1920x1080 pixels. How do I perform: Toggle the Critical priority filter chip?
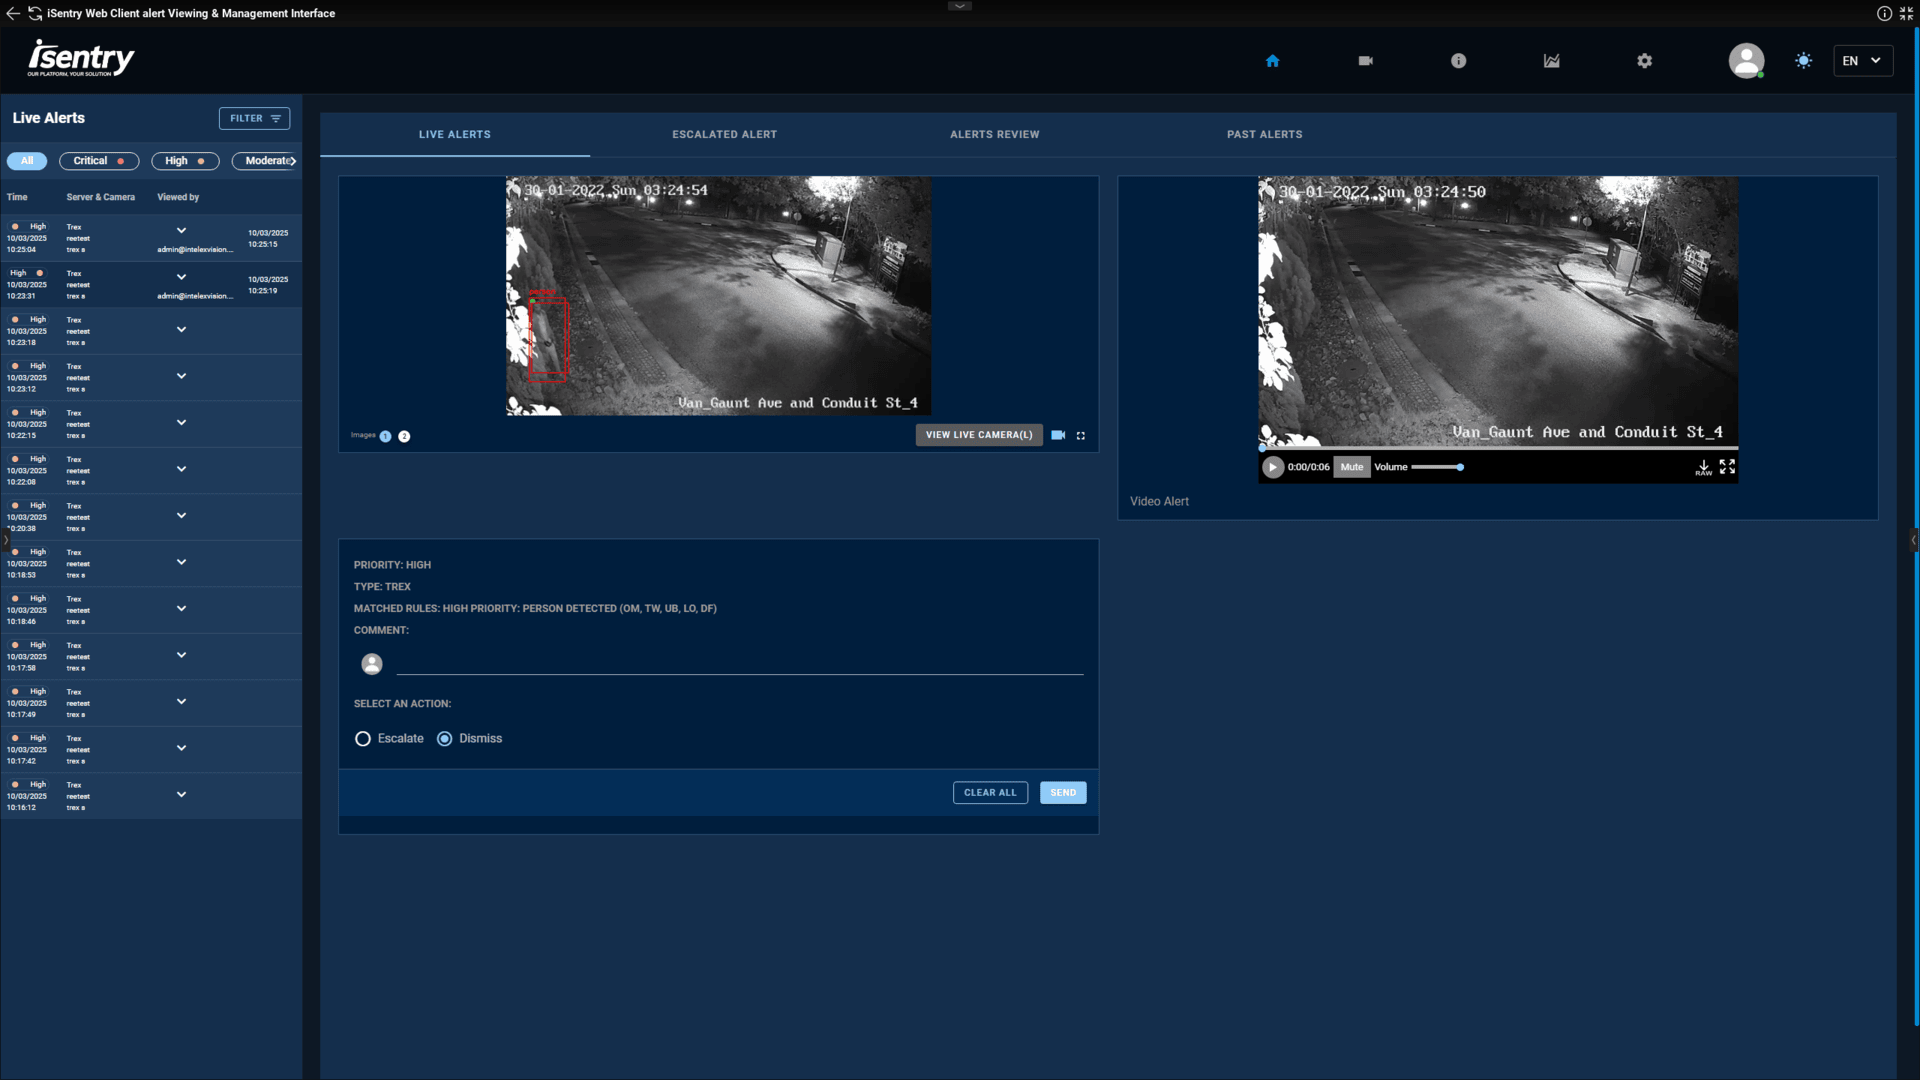(99, 161)
